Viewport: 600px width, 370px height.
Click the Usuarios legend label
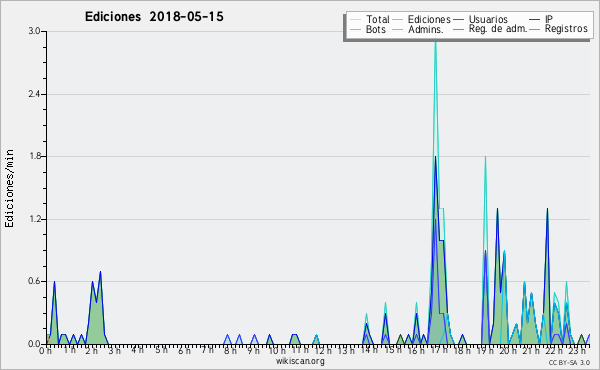coord(488,19)
